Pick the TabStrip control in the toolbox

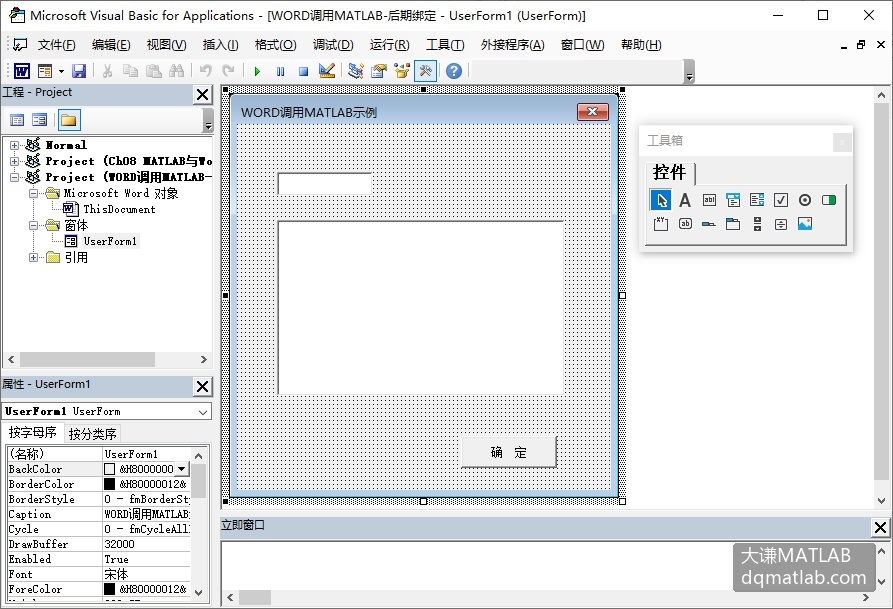pos(709,224)
